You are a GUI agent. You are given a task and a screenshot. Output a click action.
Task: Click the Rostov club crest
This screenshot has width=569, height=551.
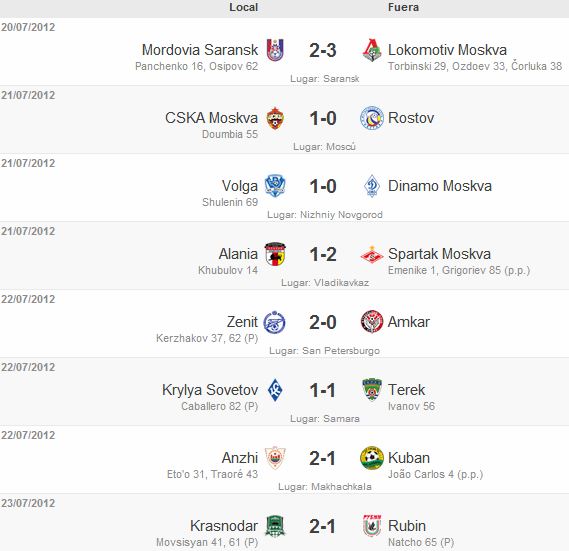pos(372,118)
